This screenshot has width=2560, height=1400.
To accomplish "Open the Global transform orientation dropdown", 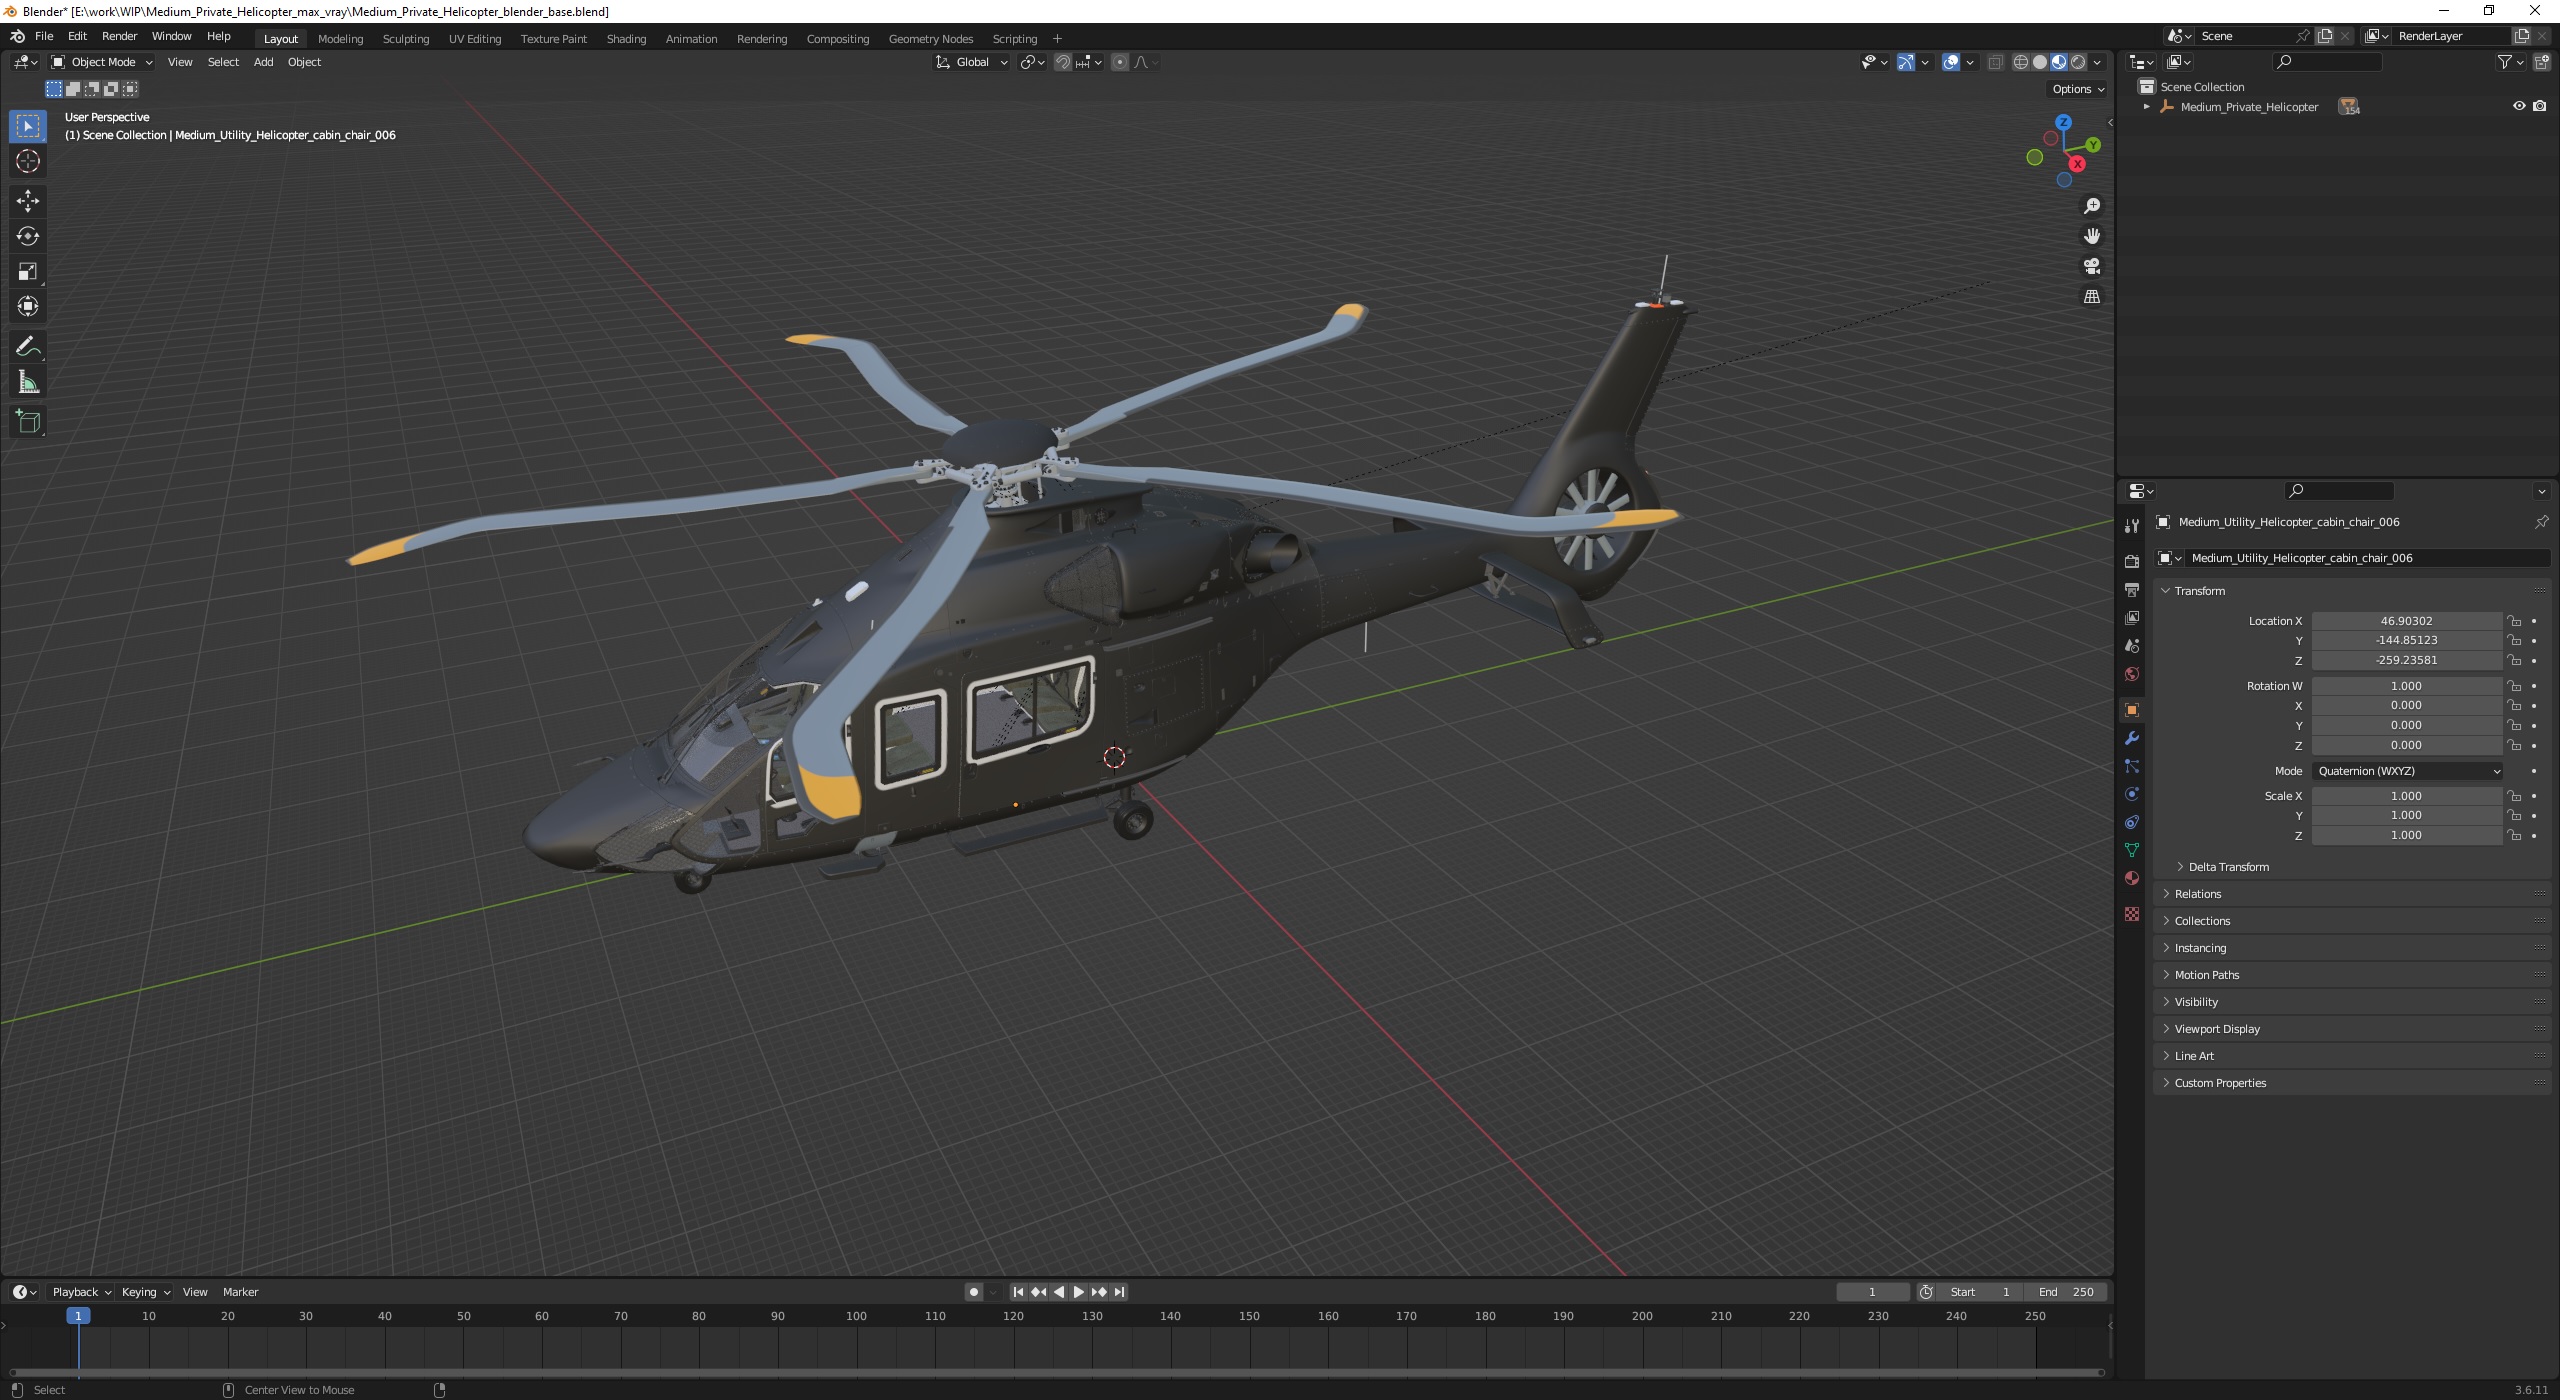I will point(972,62).
